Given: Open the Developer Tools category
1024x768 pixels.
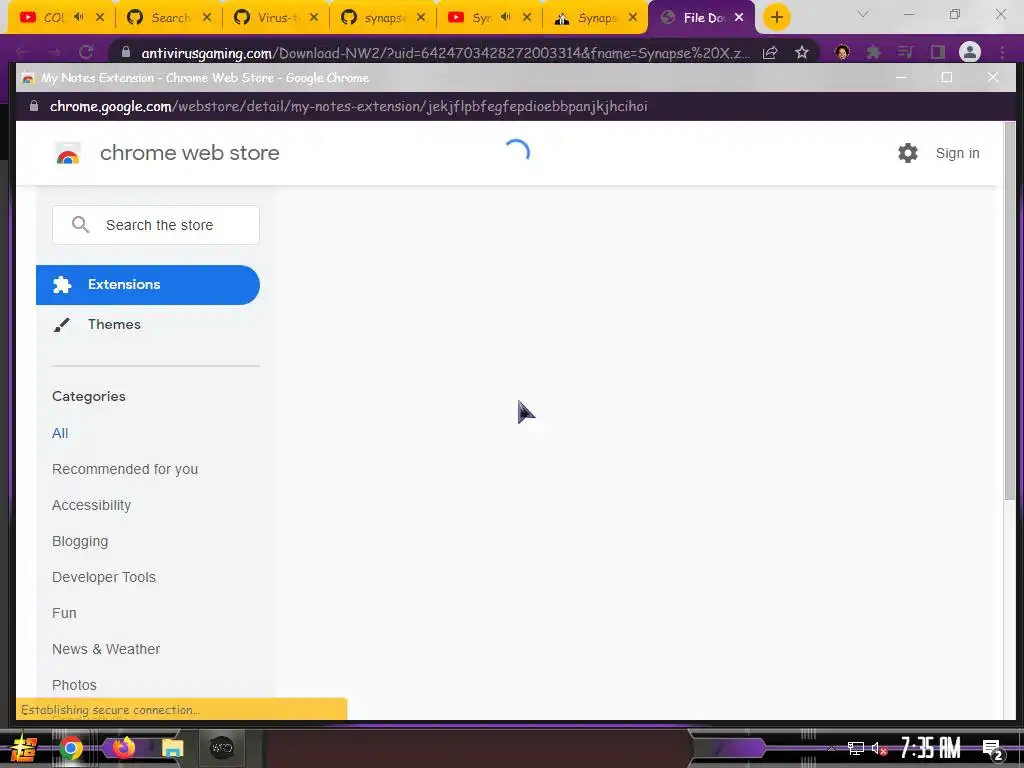Looking at the screenshot, I should pos(104,577).
